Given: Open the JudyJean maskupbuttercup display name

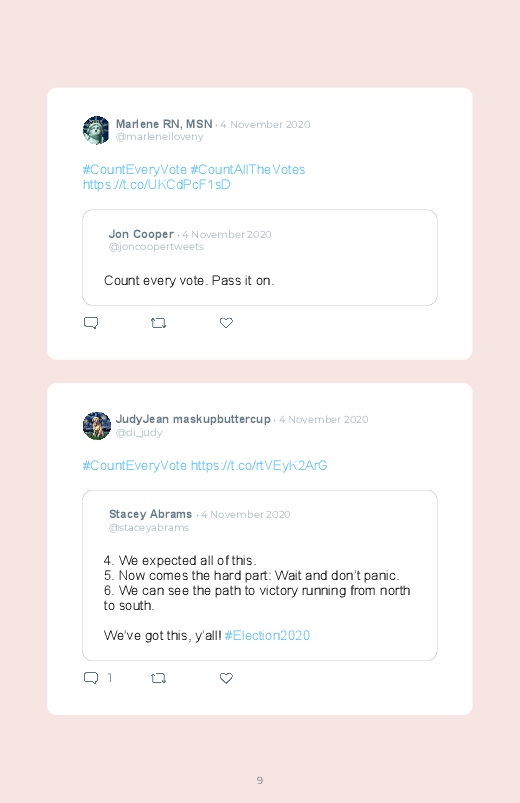Looking at the screenshot, I should pyautogui.click(x=193, y=419).
